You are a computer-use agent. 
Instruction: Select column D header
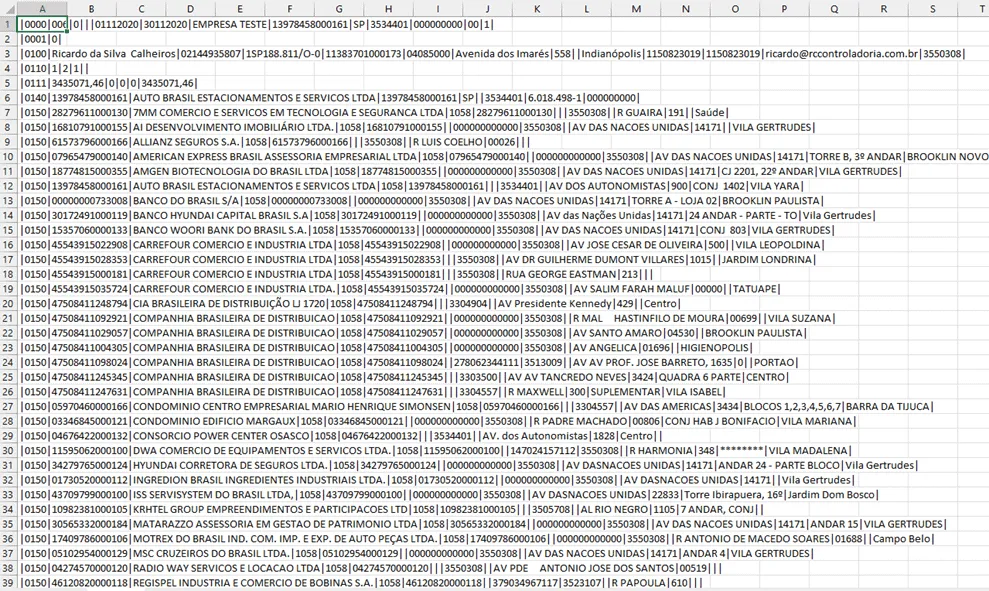click(x=190, y=9)
